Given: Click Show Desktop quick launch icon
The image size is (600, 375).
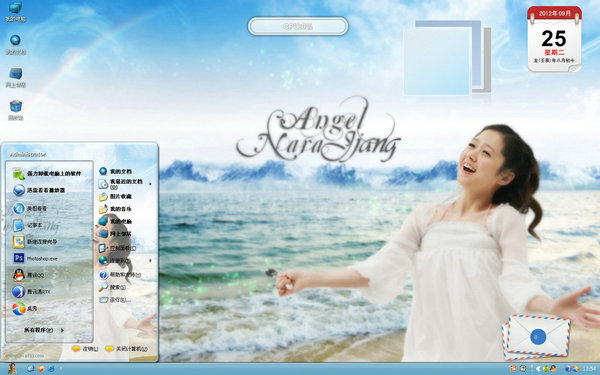Looking at the screenshot, I should (x=31, y=368).
